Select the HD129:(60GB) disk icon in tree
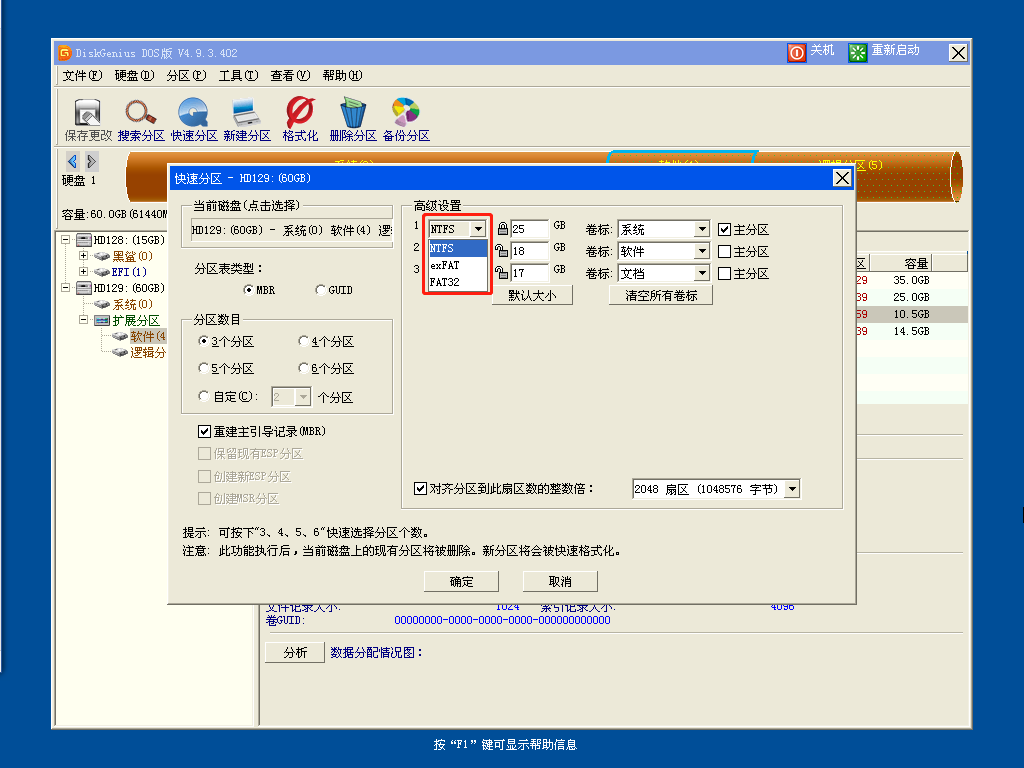Screen dimensions: 1024x768 click(x=84, y=288)
